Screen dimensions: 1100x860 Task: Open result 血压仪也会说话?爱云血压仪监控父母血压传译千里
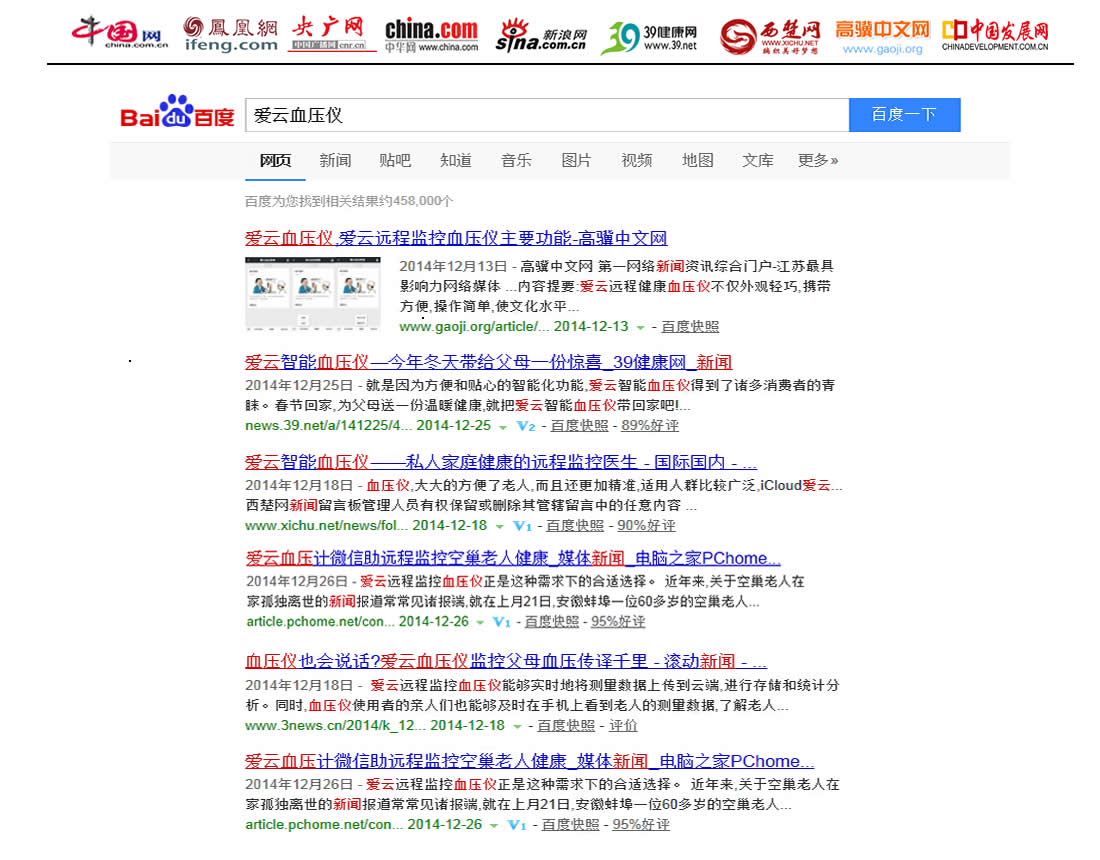click(x=506, y=661)
